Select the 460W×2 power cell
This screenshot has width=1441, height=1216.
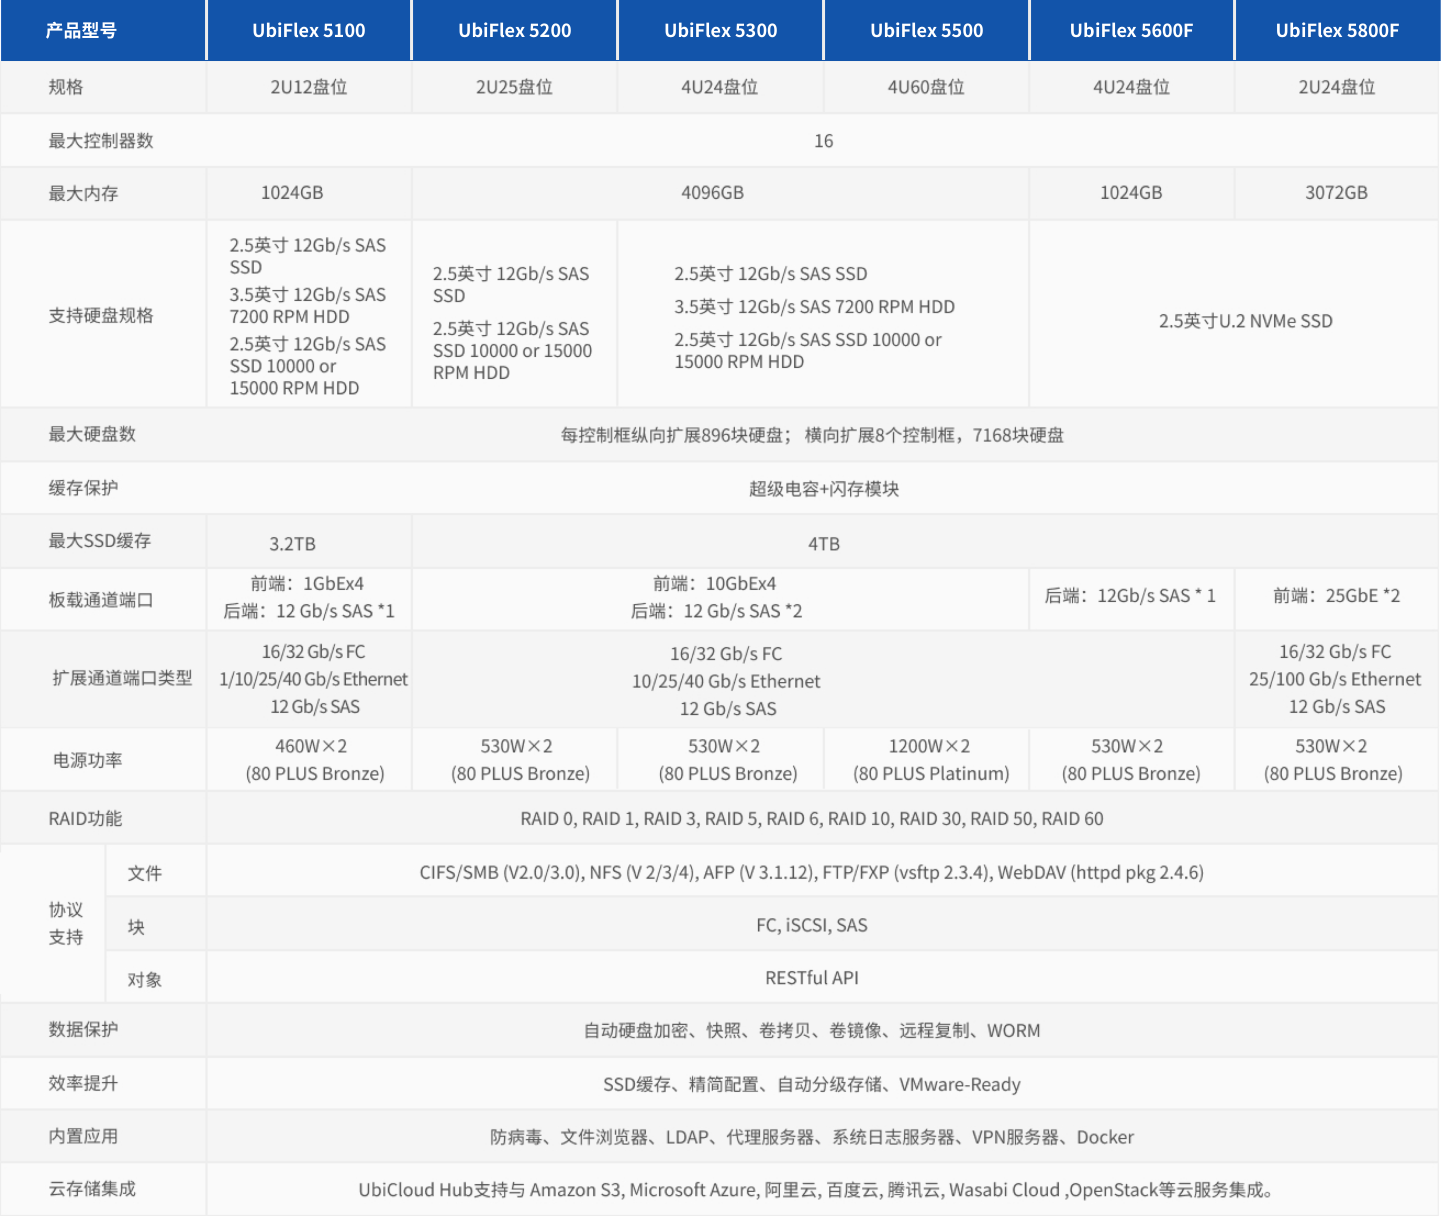point(314,760)
